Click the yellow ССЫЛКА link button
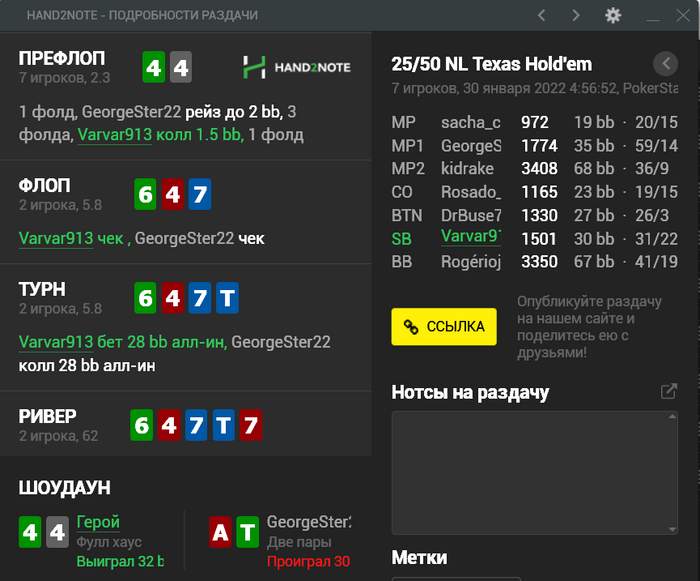This screenshot has width=700, height=581. [444, 326]
